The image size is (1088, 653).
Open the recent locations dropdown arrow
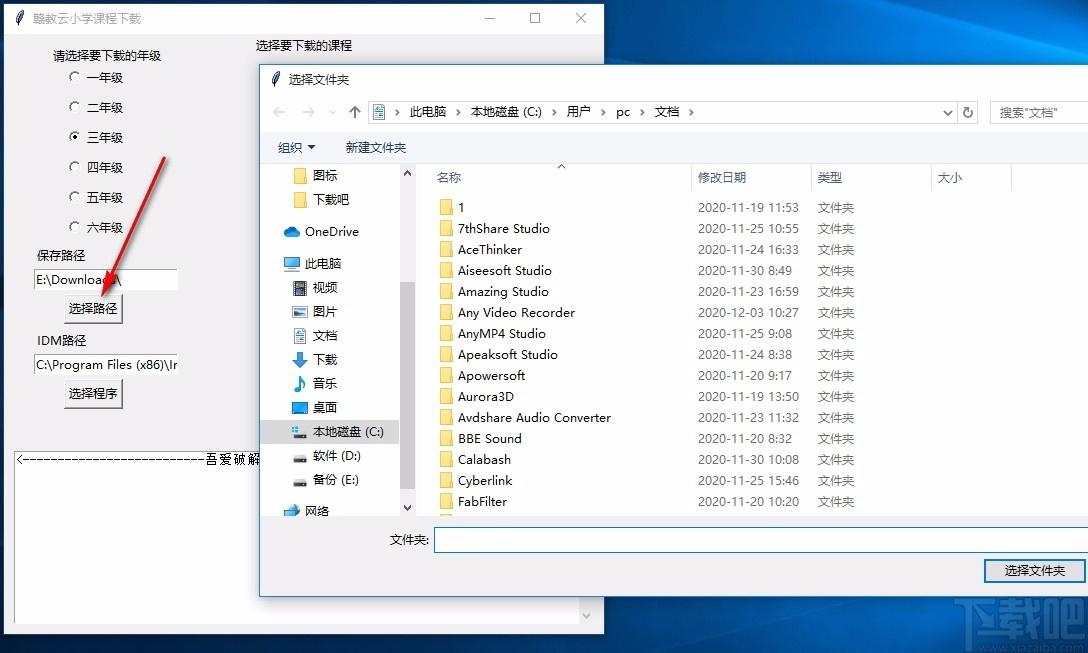pyautogui.click(x=332, y=112)
